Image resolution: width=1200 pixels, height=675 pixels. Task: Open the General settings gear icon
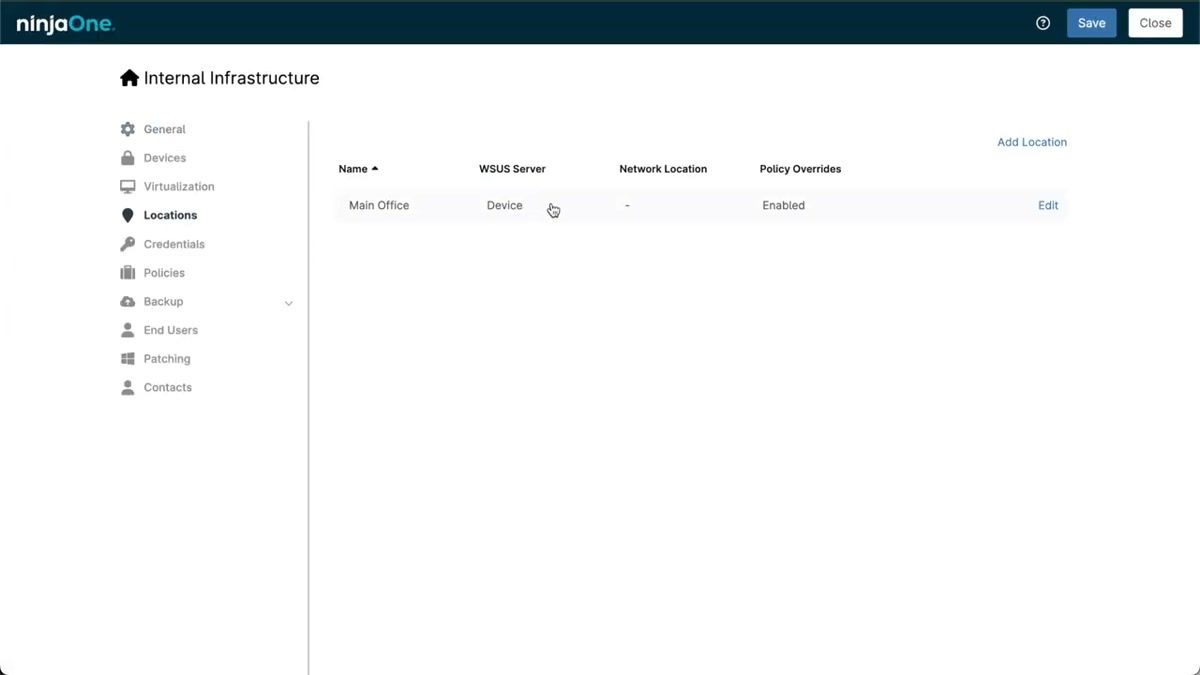coord(127,129)
